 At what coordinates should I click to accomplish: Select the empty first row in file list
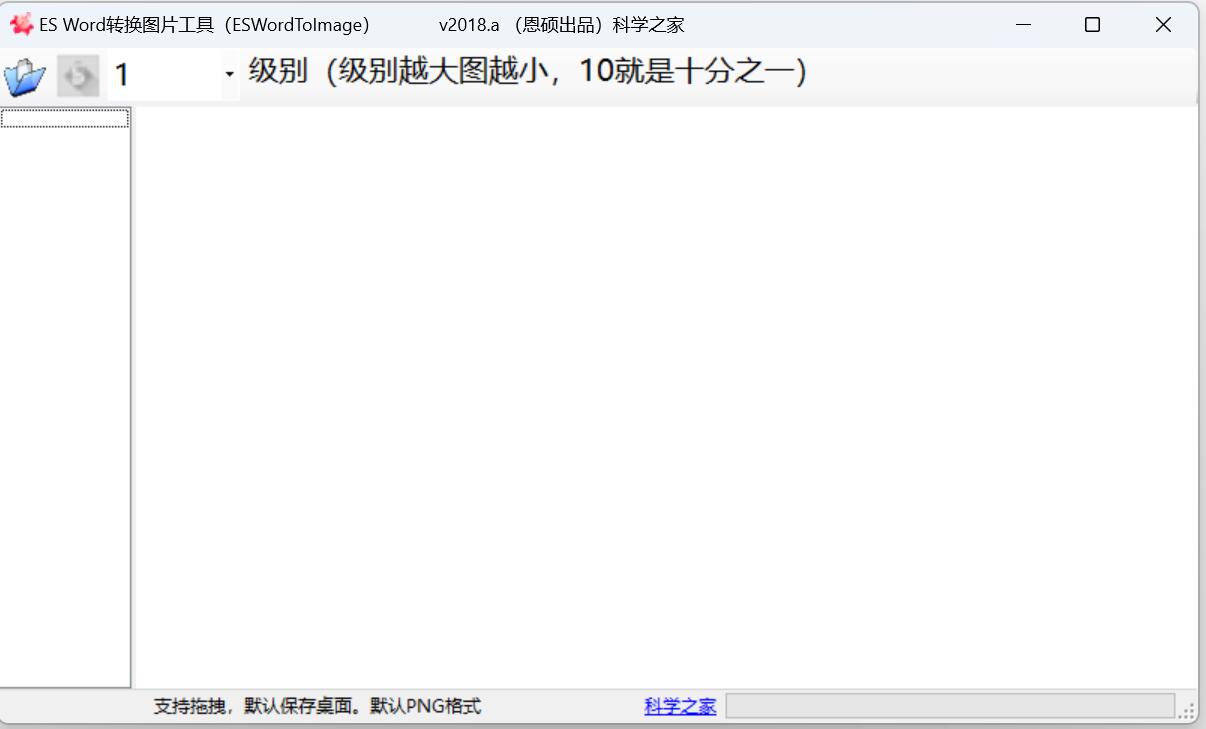[x=65, y=118]
